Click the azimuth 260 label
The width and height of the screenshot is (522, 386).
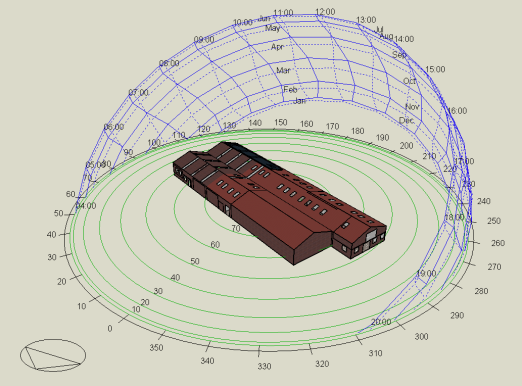498,243
